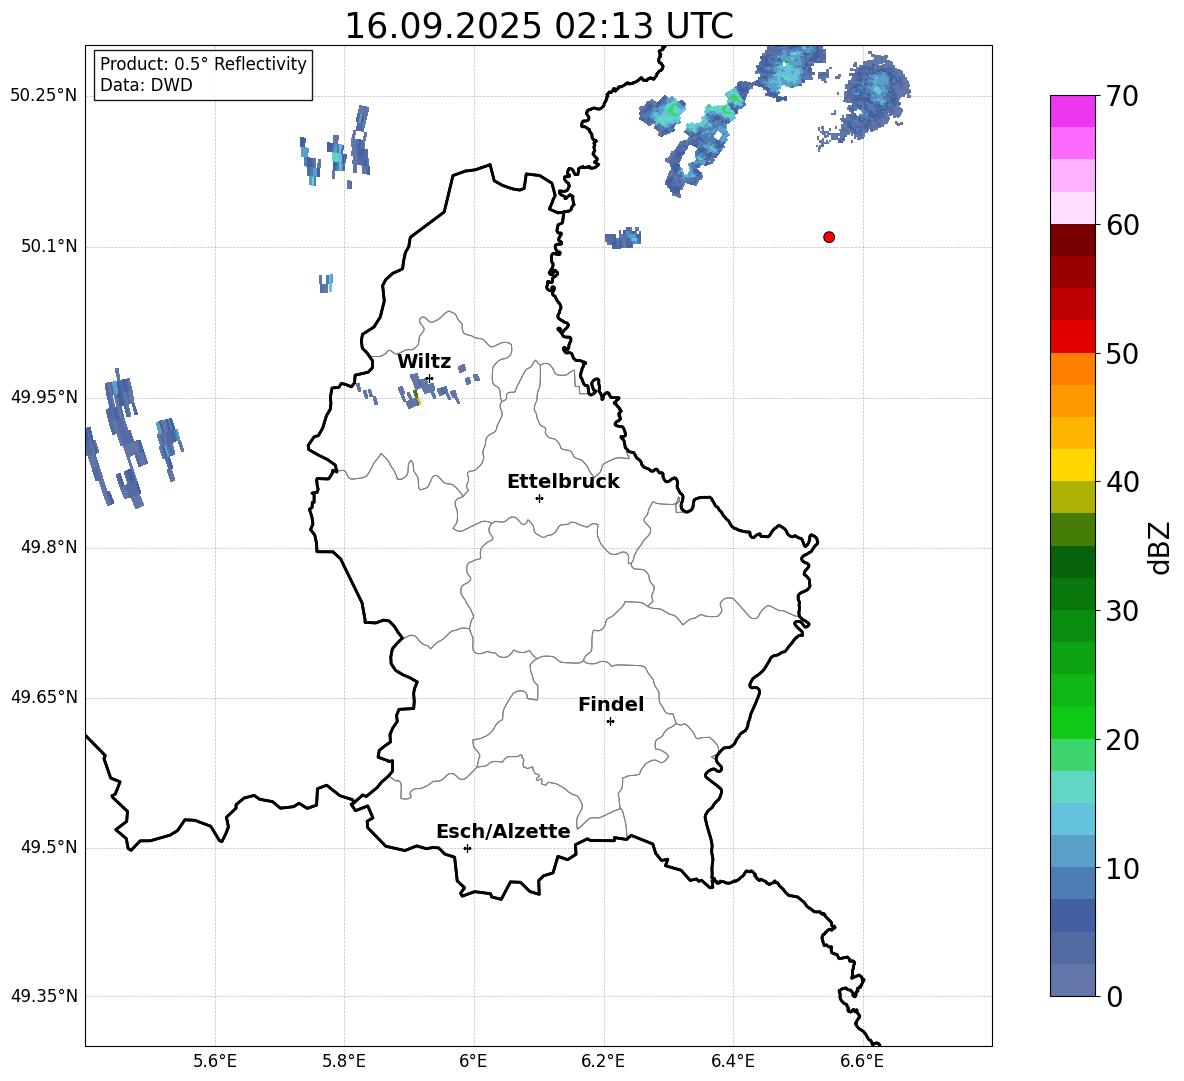Click the small radar echo near 50.1°N 6.2°E
1184x1081 pixels.
623,238
